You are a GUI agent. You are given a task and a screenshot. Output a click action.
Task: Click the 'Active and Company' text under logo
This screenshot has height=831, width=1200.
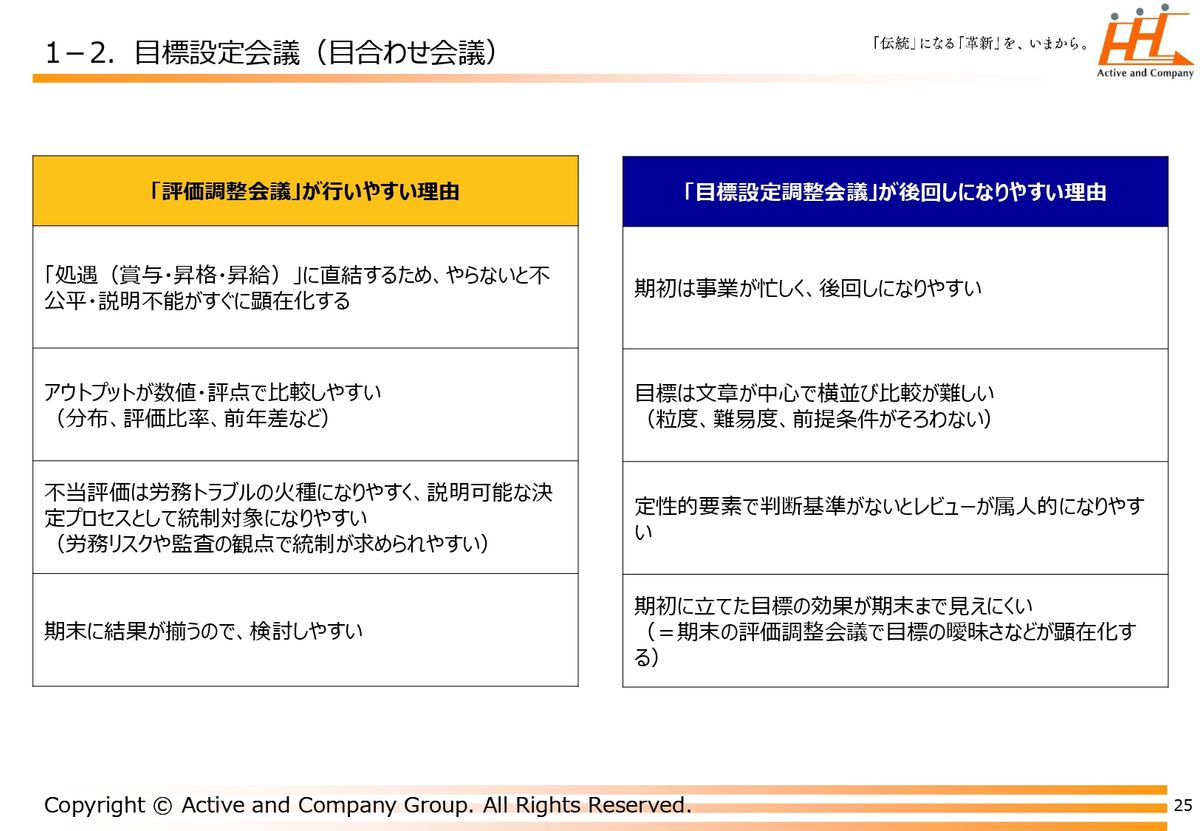pyautogui.click(x=1145, y=73)
